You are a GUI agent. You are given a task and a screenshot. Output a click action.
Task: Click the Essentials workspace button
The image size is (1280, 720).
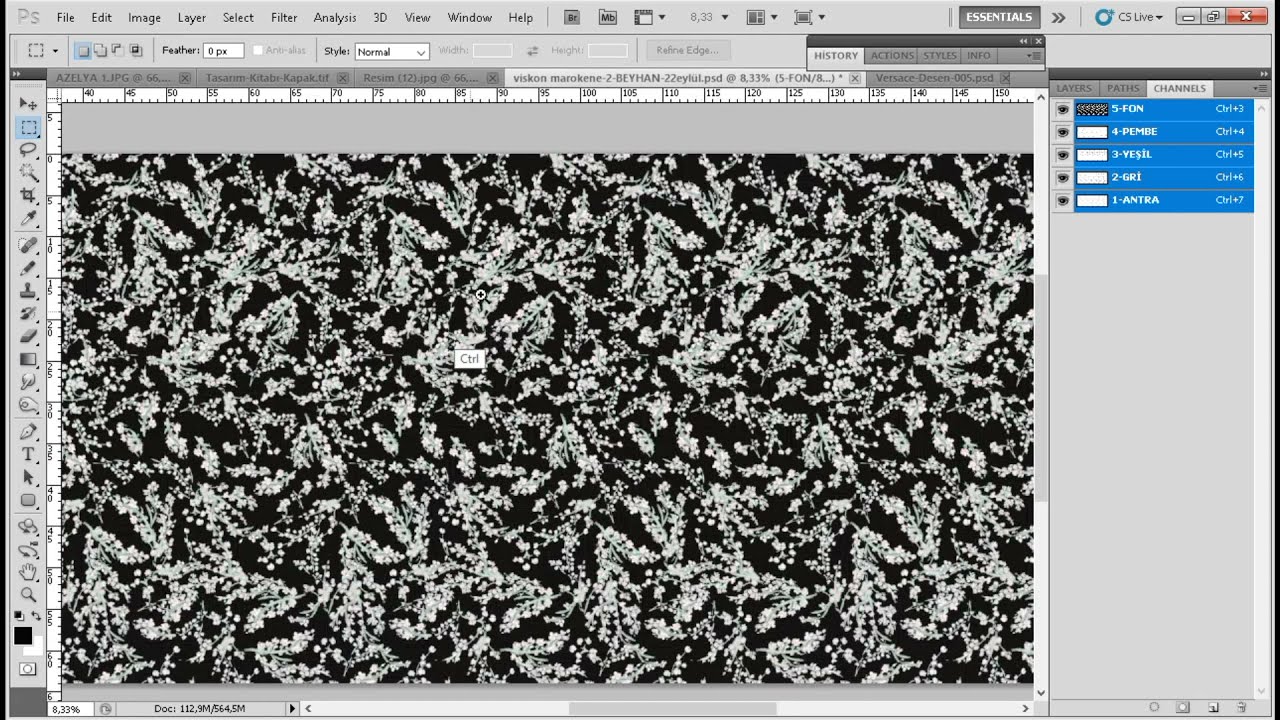(x=999, y=17)
